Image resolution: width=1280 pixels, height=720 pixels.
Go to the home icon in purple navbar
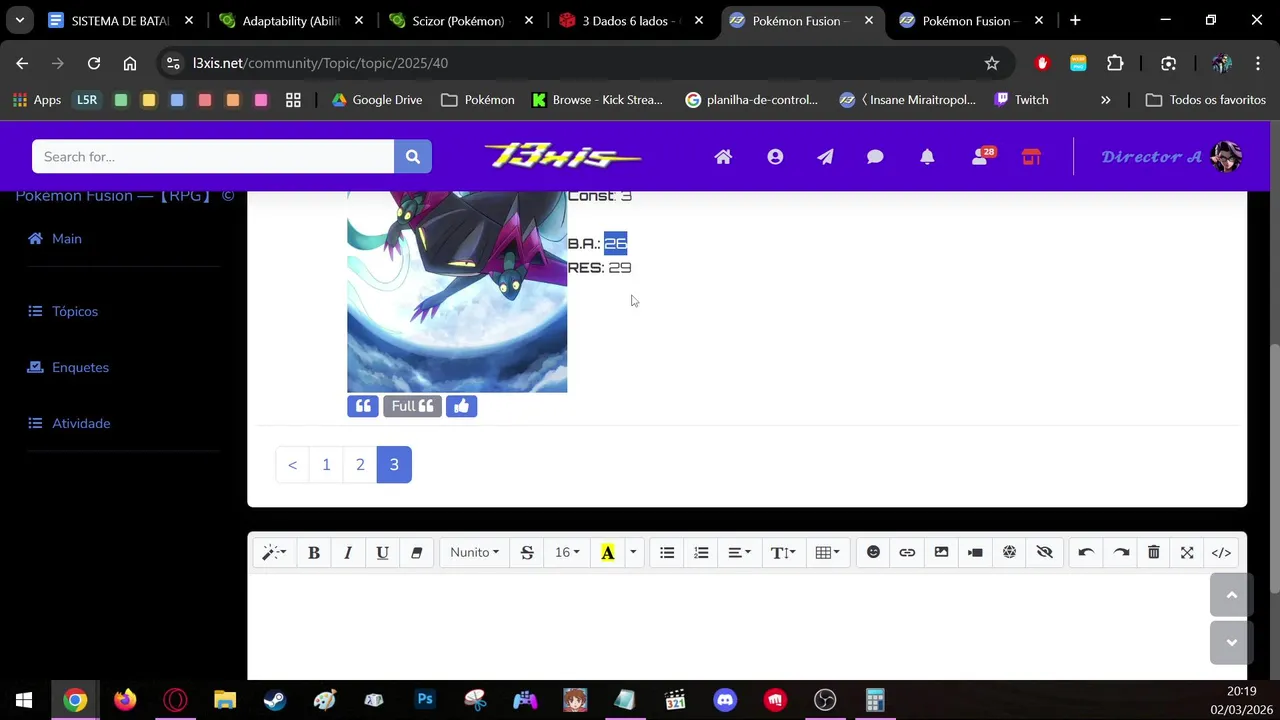[x=723, y=157]
